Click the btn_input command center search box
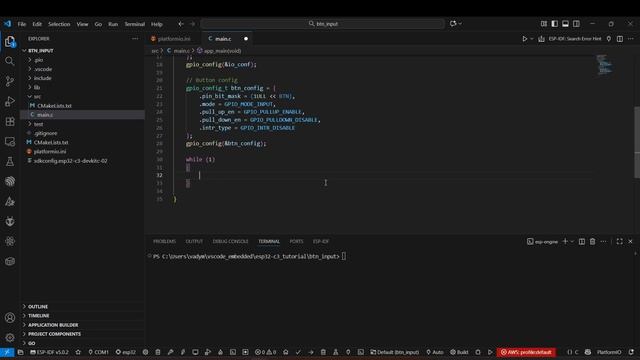 (x=322, y=24)
